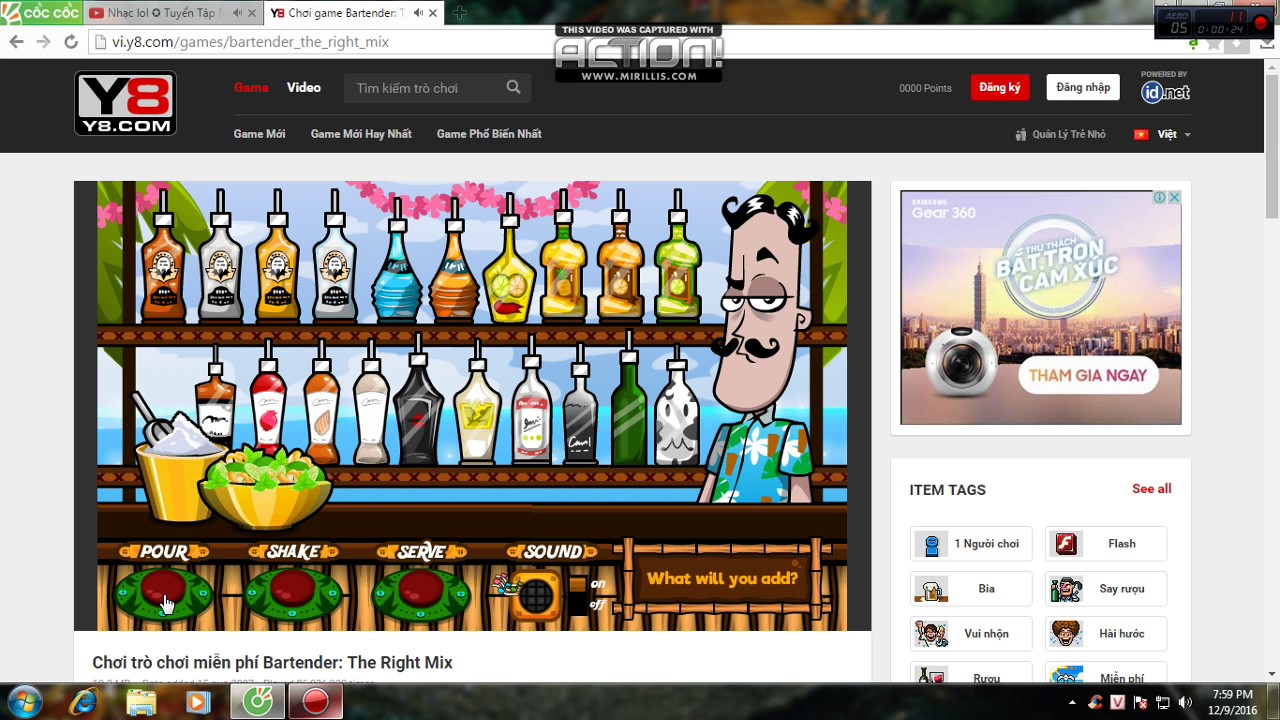Go back with the browser back arrow
The width and height of the screenshot is (1280, 720).
click(x=16, y=42)
